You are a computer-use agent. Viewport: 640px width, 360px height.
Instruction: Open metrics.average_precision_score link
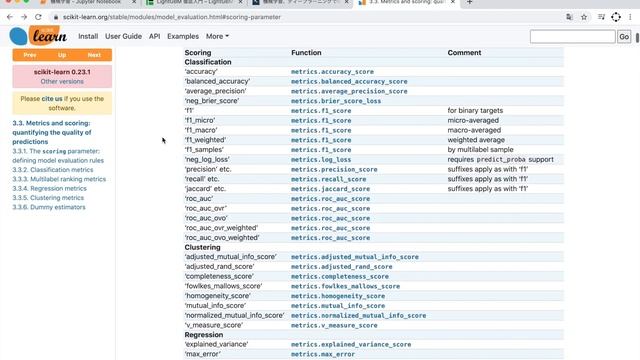(x=349, y=91)
